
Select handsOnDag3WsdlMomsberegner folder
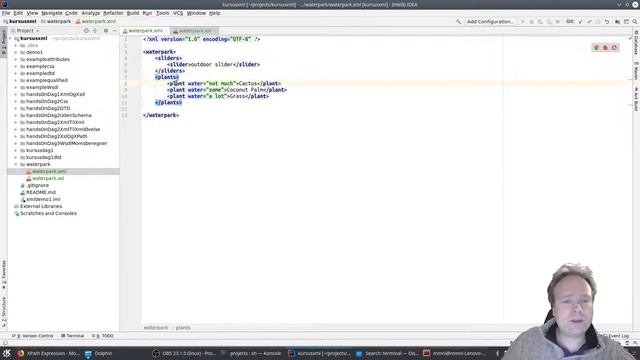pos(66,143)
